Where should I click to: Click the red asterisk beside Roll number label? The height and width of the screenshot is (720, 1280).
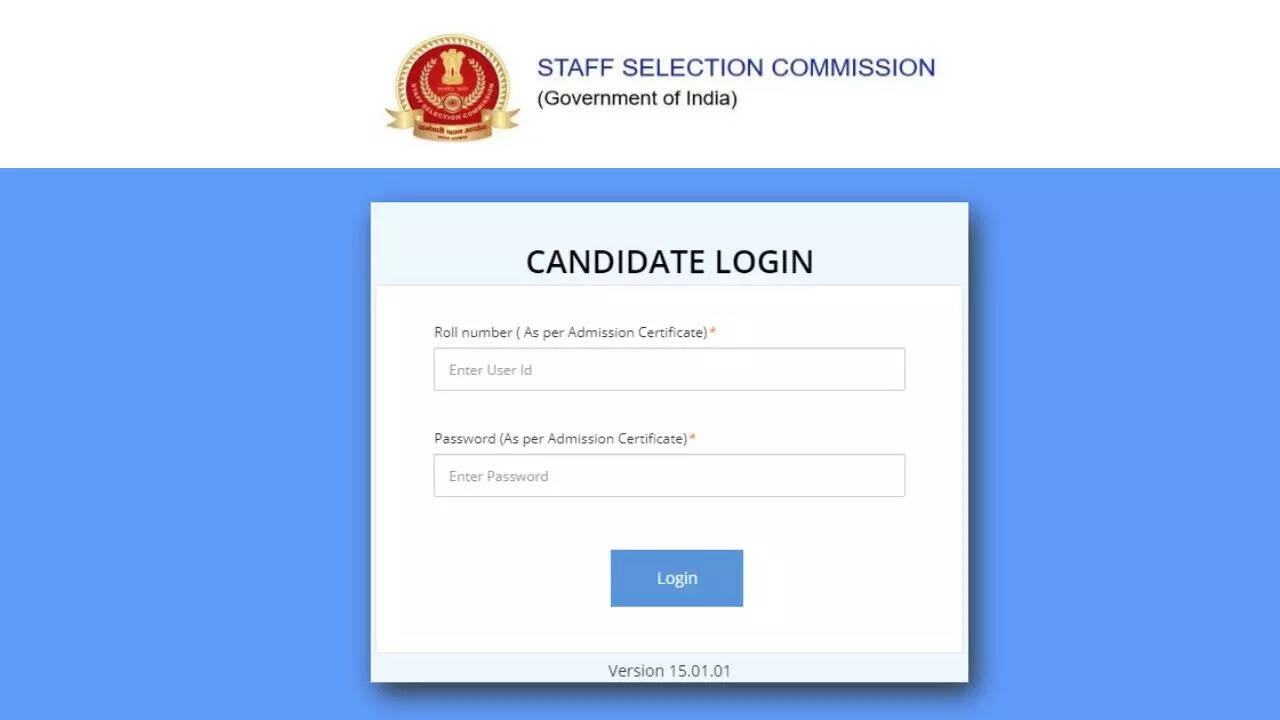[x=713, y=332]
